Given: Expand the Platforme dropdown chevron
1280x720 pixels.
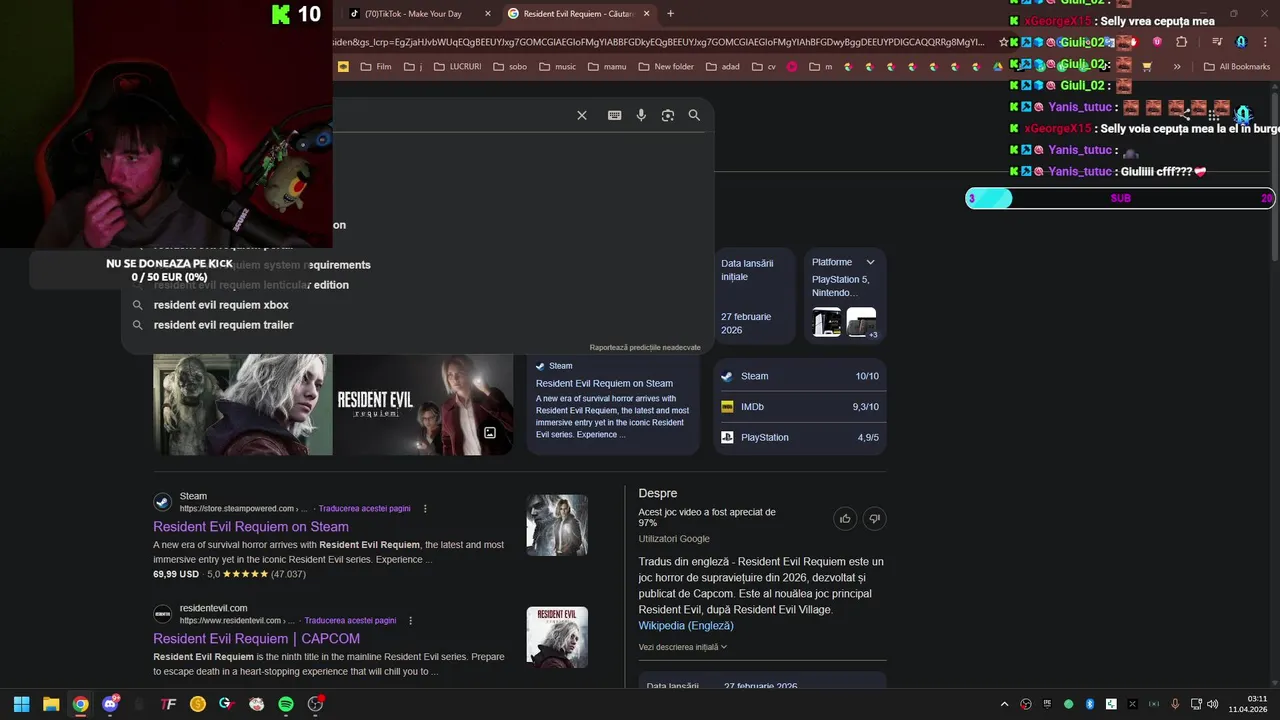Looking at the screenshot, I should coord(870,262).
